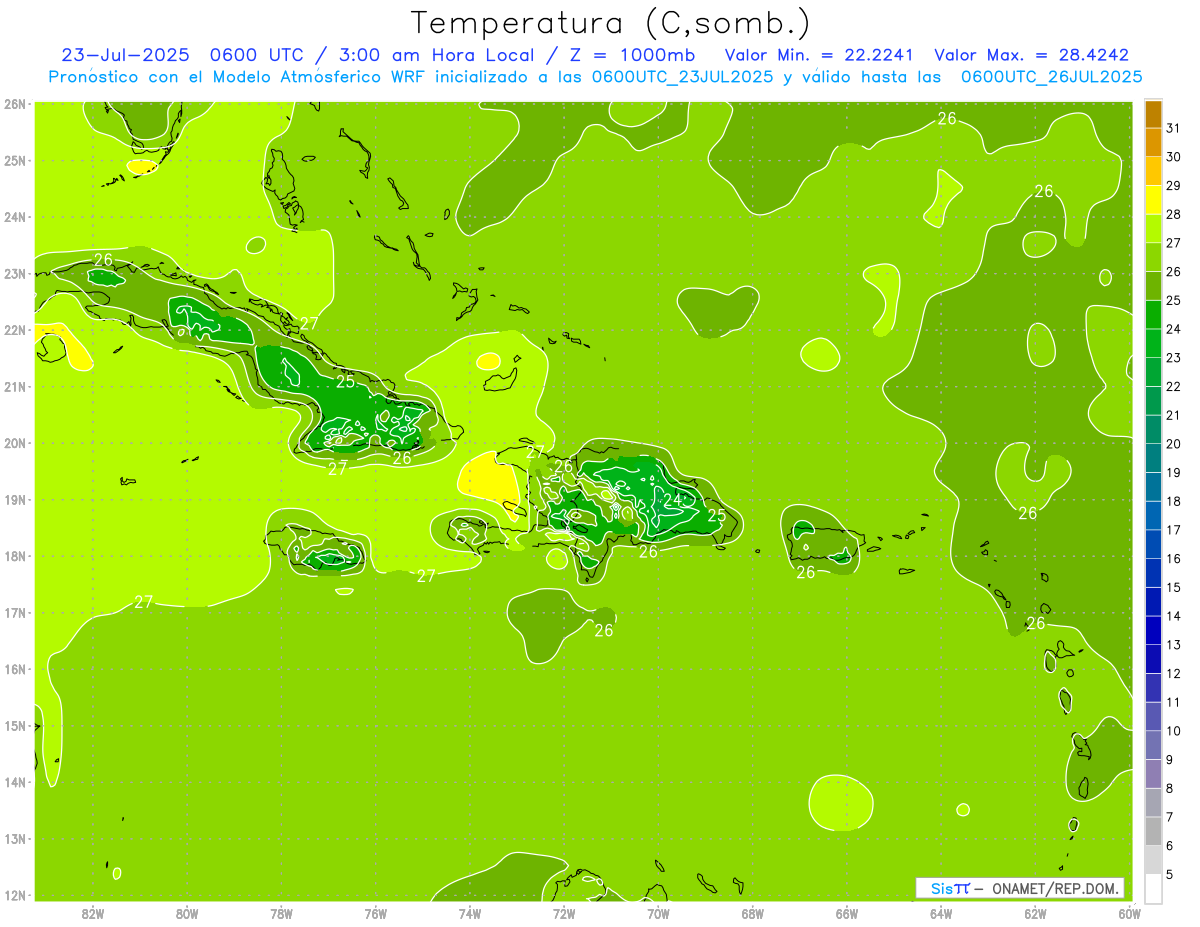Click the 19 label on color legend

tap(1173, 472)
